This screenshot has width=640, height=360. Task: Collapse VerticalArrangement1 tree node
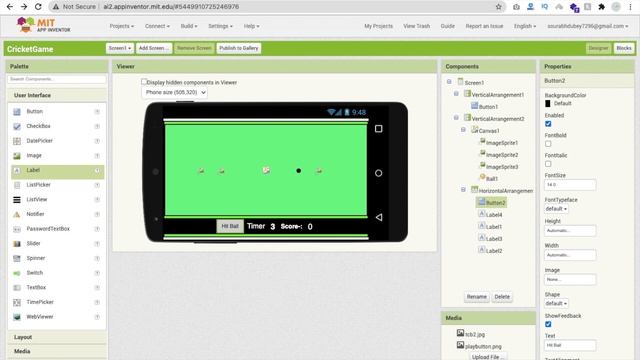pyautogui.click(x=456, y=94)
